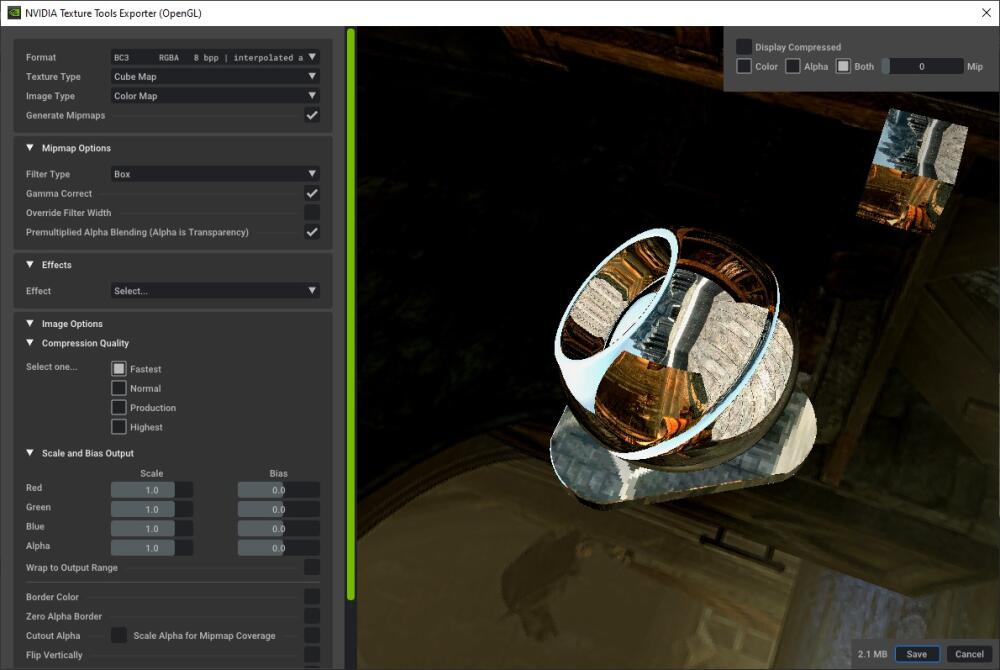The height and width of the screenshot is (670, 1000).
Task: Enable the Flip Vertically checkbox
Action: pyautogui.click(x=312, y=655)
